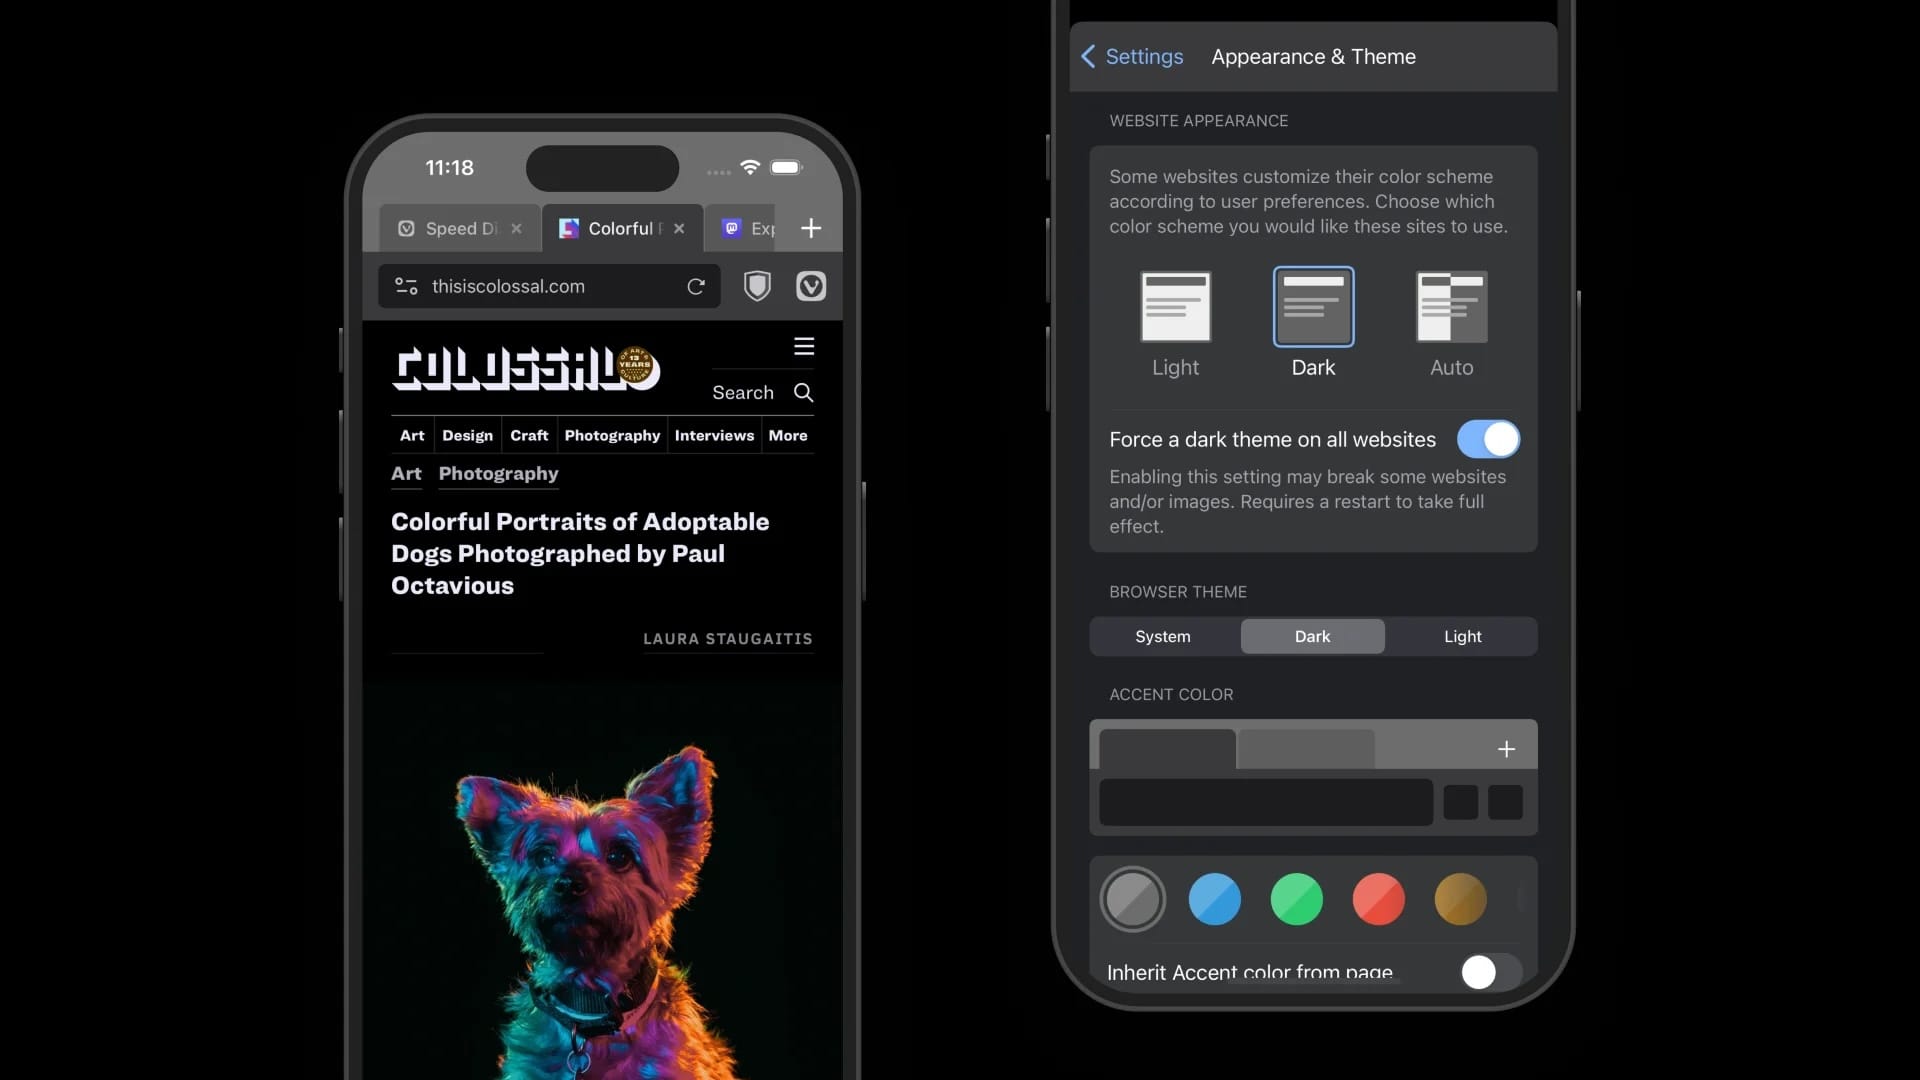Switch to System browser theme tab

click(x=1162, y=636)
